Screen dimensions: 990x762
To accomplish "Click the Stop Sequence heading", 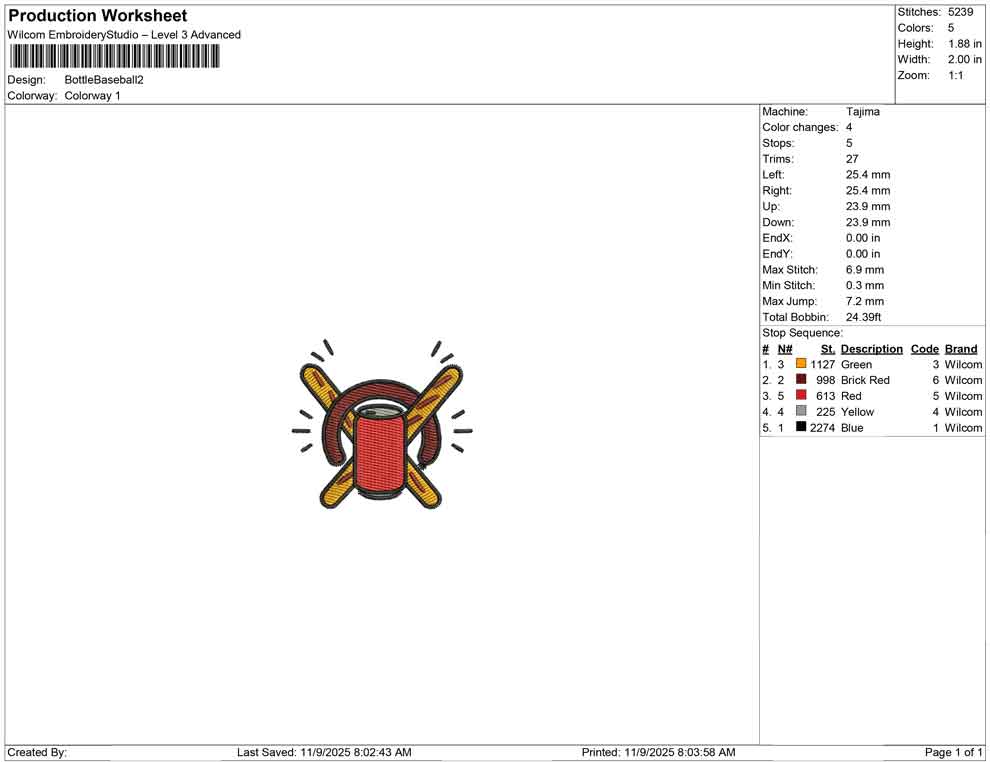I will [802, 333].
